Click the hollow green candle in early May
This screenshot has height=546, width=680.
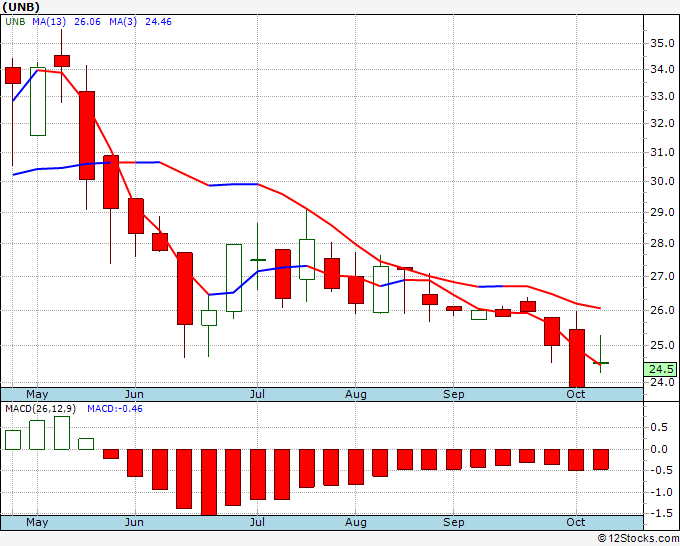coord(38,101)
